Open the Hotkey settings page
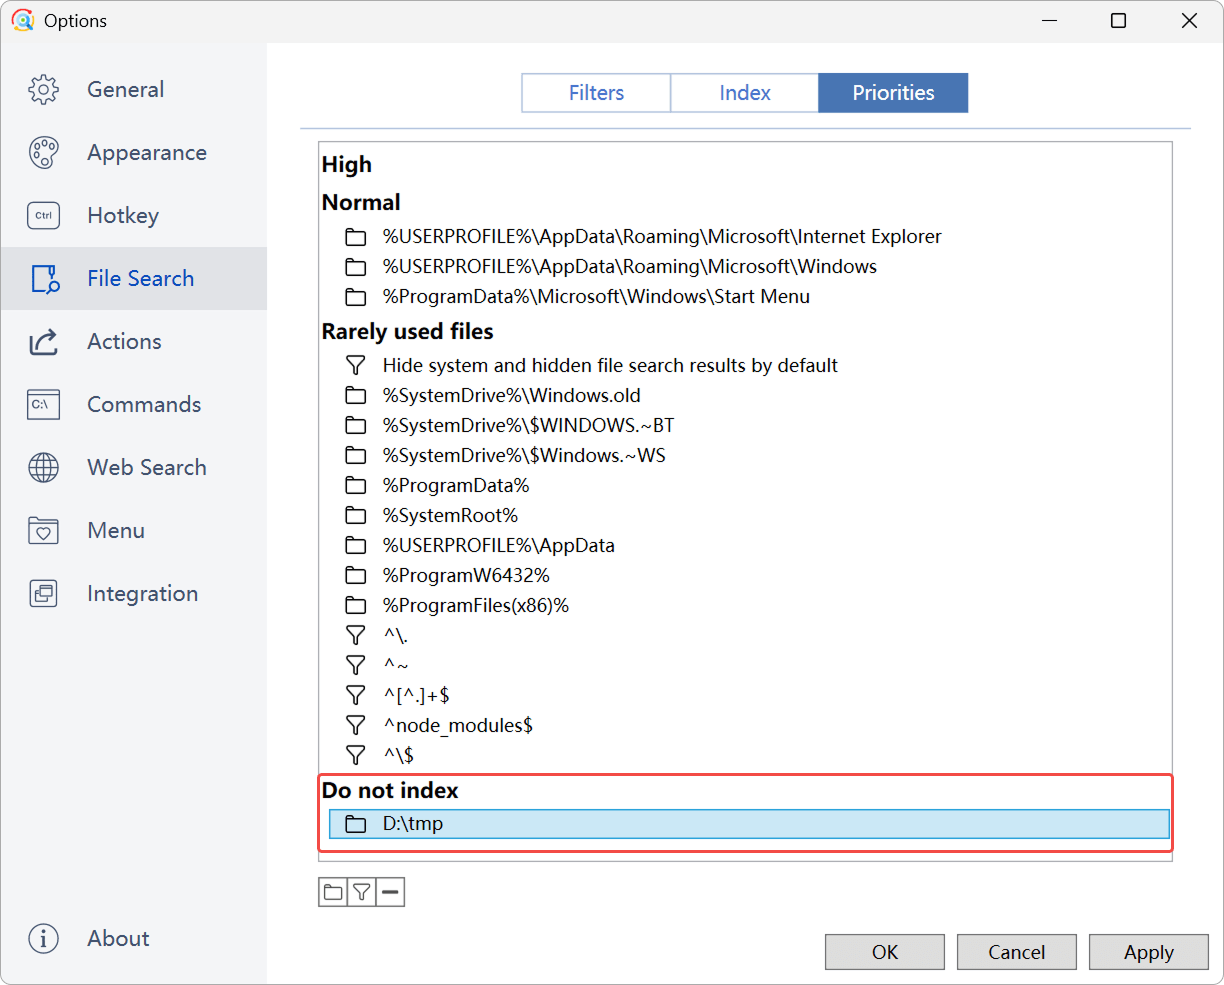This screenshot has width=1224, height=985. coord(134,216)
